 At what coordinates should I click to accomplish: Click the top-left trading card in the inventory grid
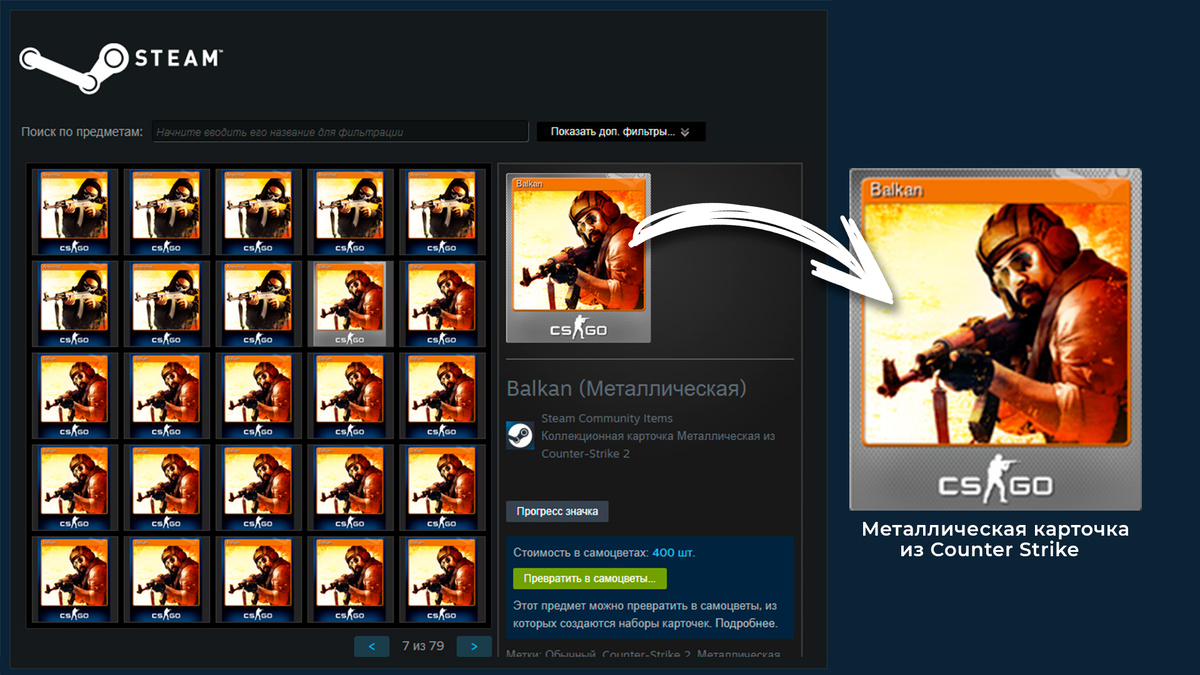tap(75, 211)
